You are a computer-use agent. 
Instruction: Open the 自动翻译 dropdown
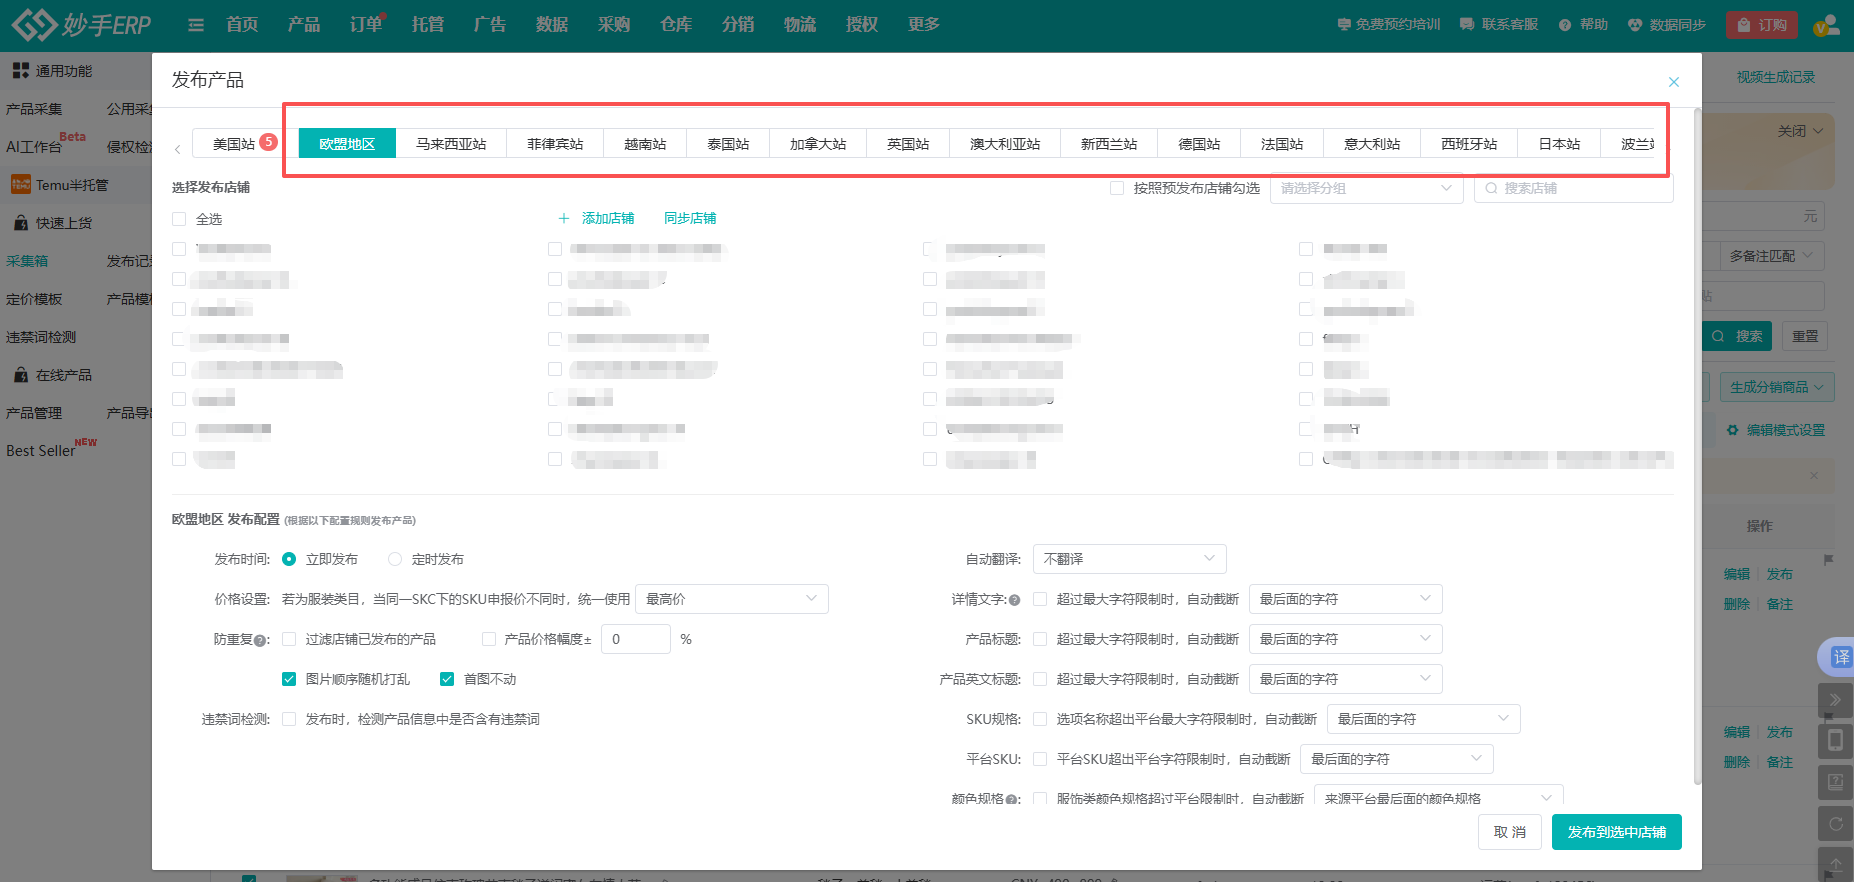(x=1128, y=559)
